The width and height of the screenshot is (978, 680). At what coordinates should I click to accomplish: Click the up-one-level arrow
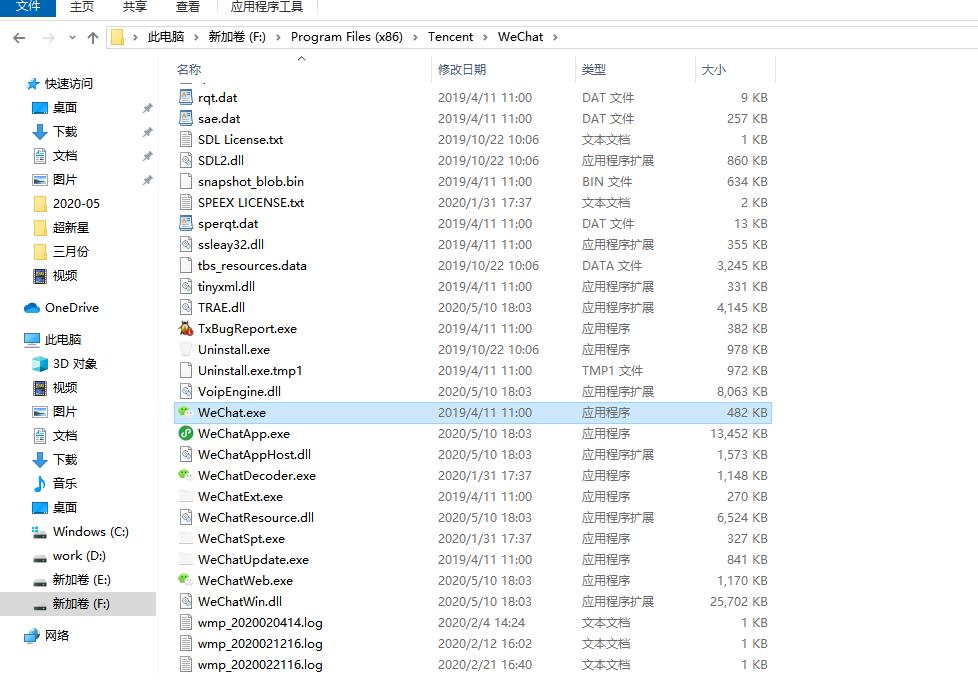[x=92, y=36]
